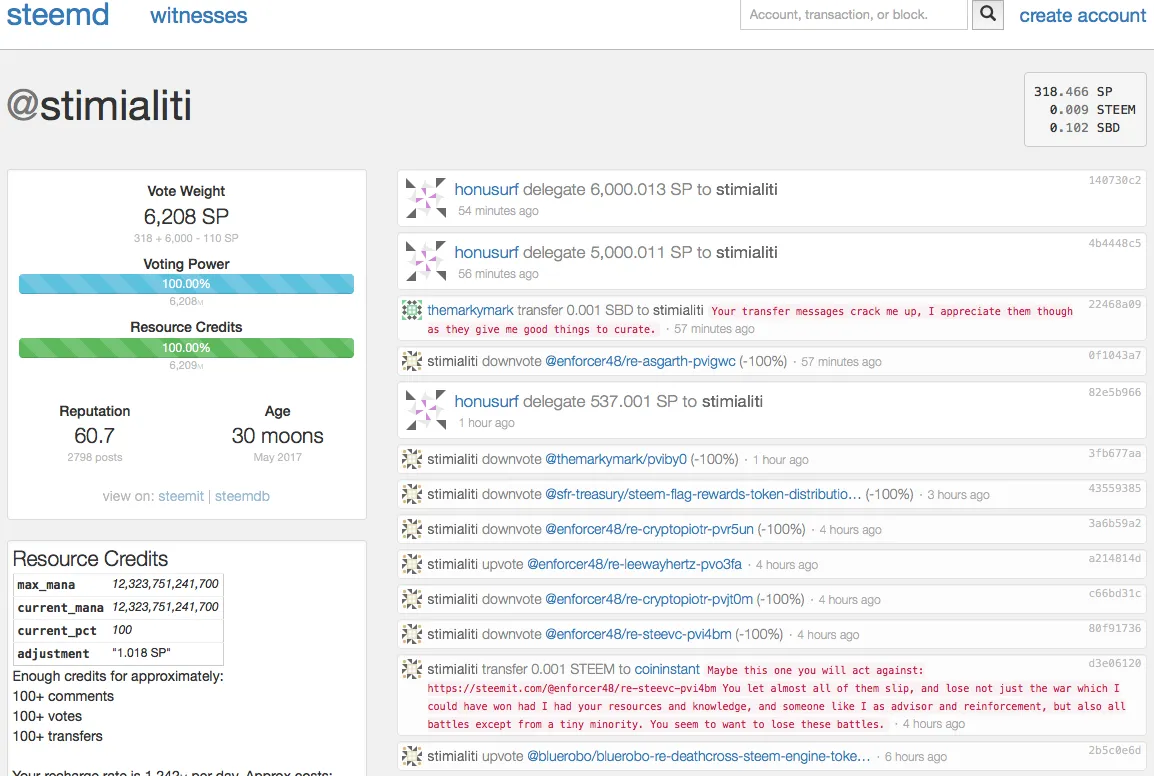Open the create account link
This screenshot has width=1154, height=776.
(x=1083, y=15)
